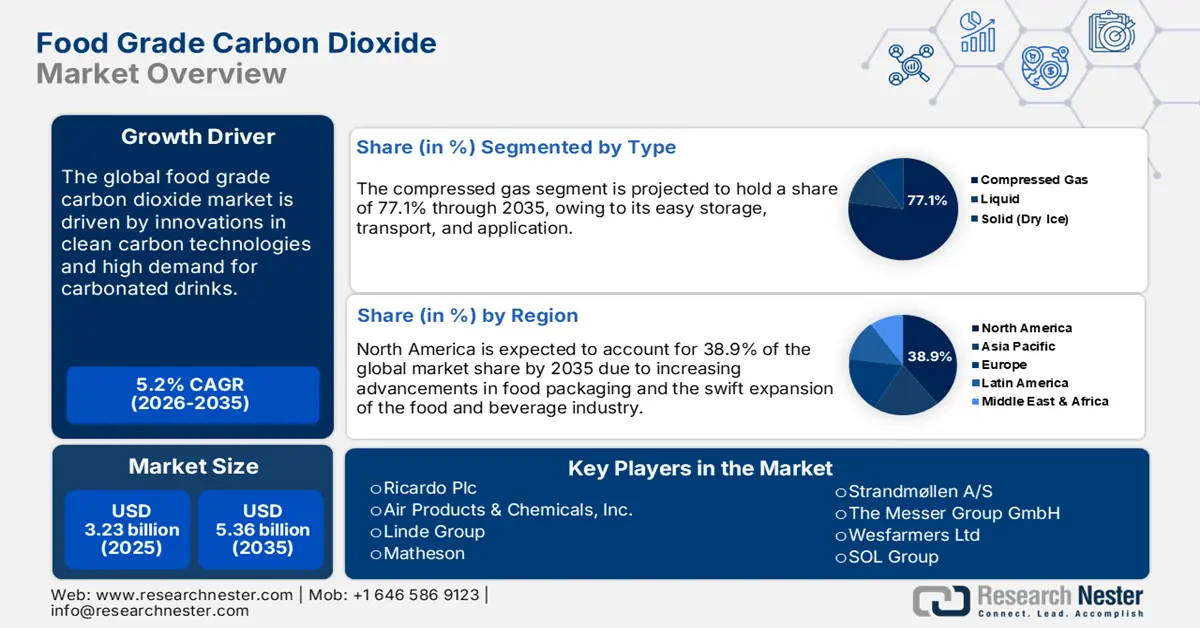The height and width of the screenshot is (628, 1200).
Task: Click the 5.2% CAGR (2026-2035) box
Action: 193,395
